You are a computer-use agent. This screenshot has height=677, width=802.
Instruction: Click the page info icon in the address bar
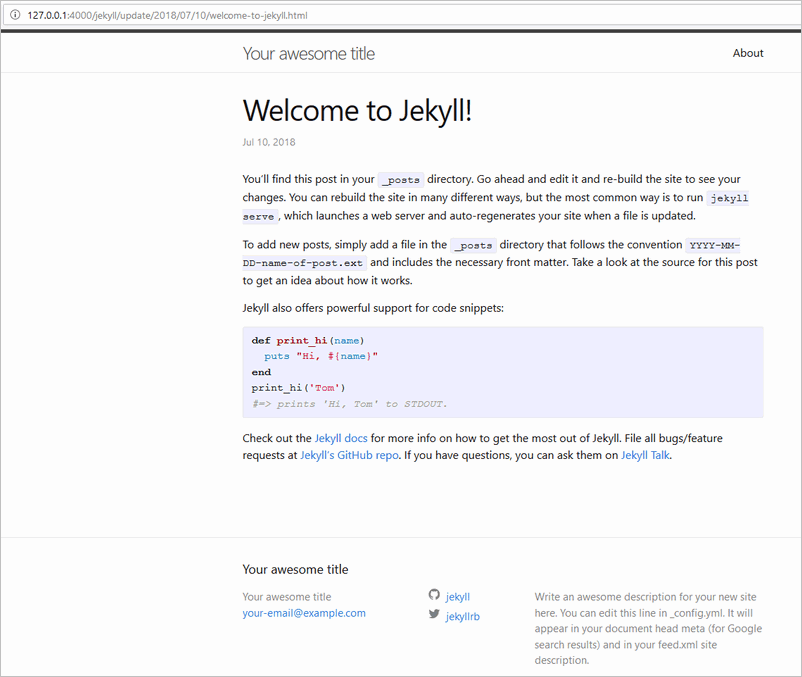click(x=14, y=14)
